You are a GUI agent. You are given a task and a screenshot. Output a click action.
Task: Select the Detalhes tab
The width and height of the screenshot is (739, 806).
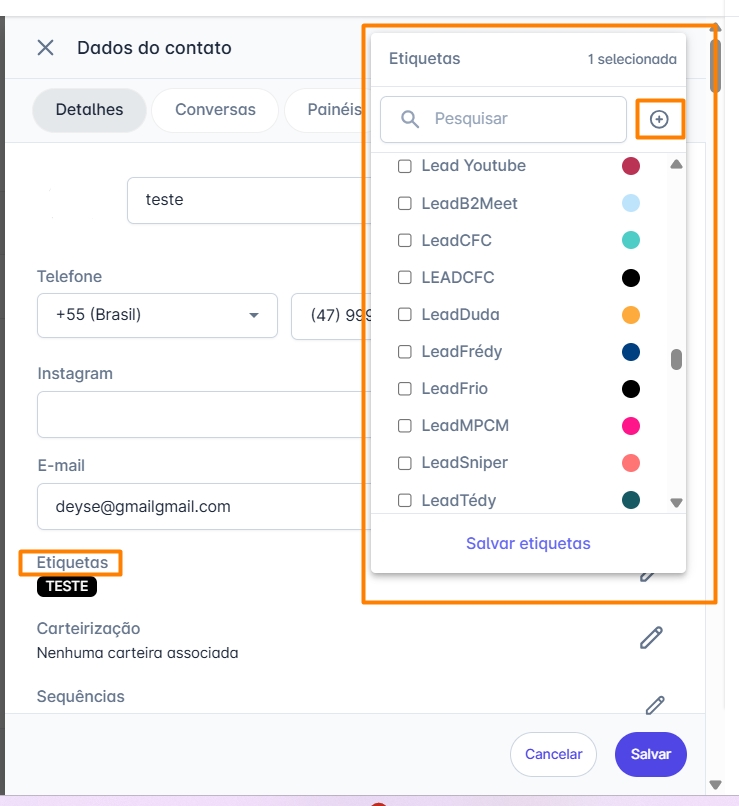pyautogui.click(x=89, y=110)
